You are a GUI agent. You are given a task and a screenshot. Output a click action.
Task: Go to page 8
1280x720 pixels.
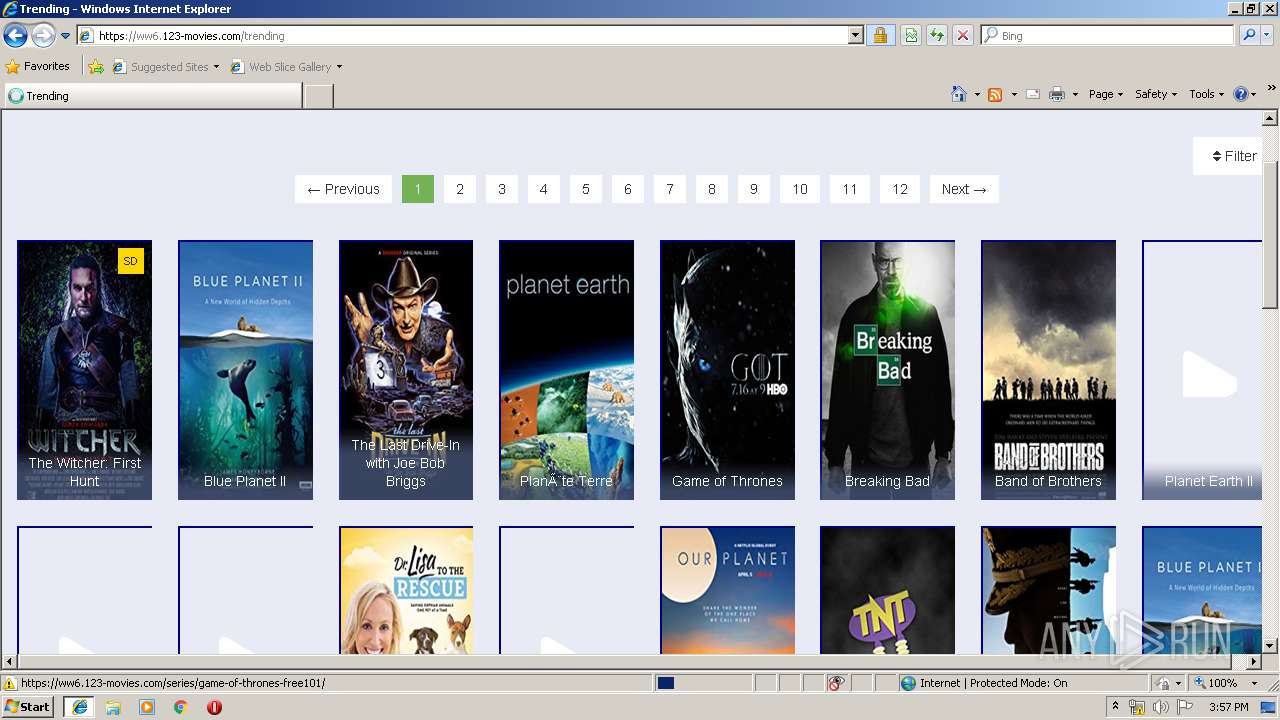point(712,189)
